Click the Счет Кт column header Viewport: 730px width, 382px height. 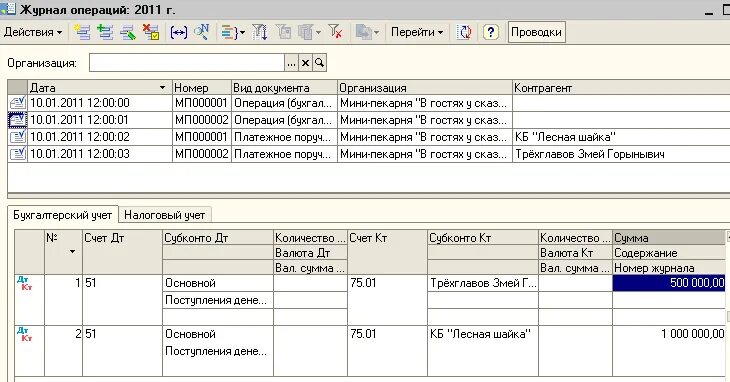(x=387, y=251)
